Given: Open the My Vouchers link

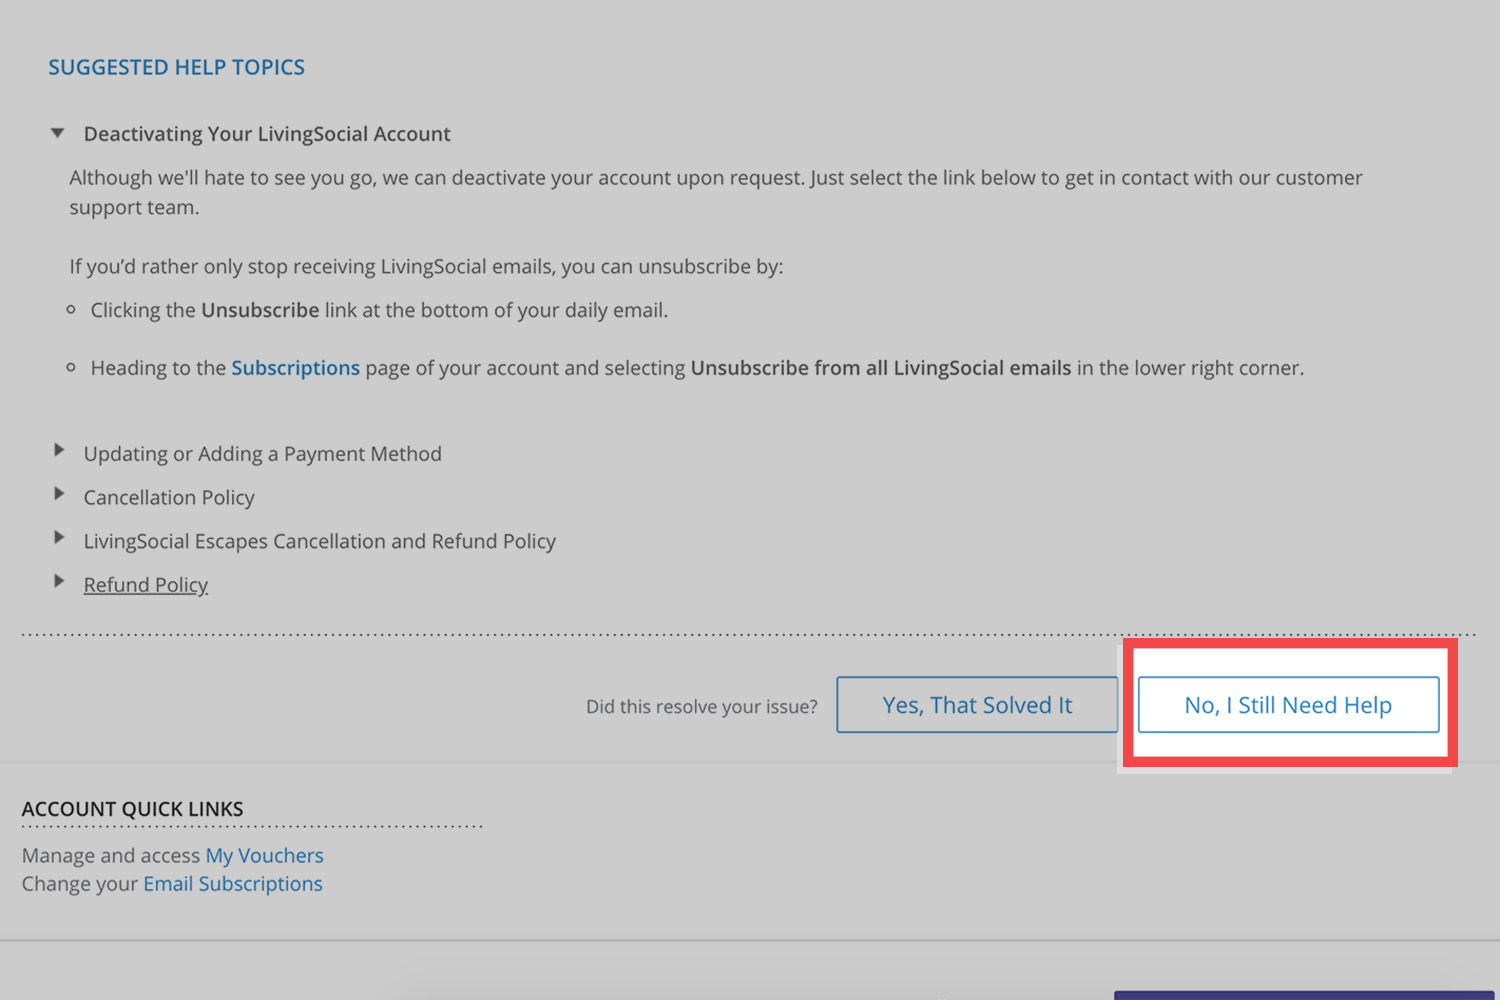Looking at the screenshot, I should point(265,856).
